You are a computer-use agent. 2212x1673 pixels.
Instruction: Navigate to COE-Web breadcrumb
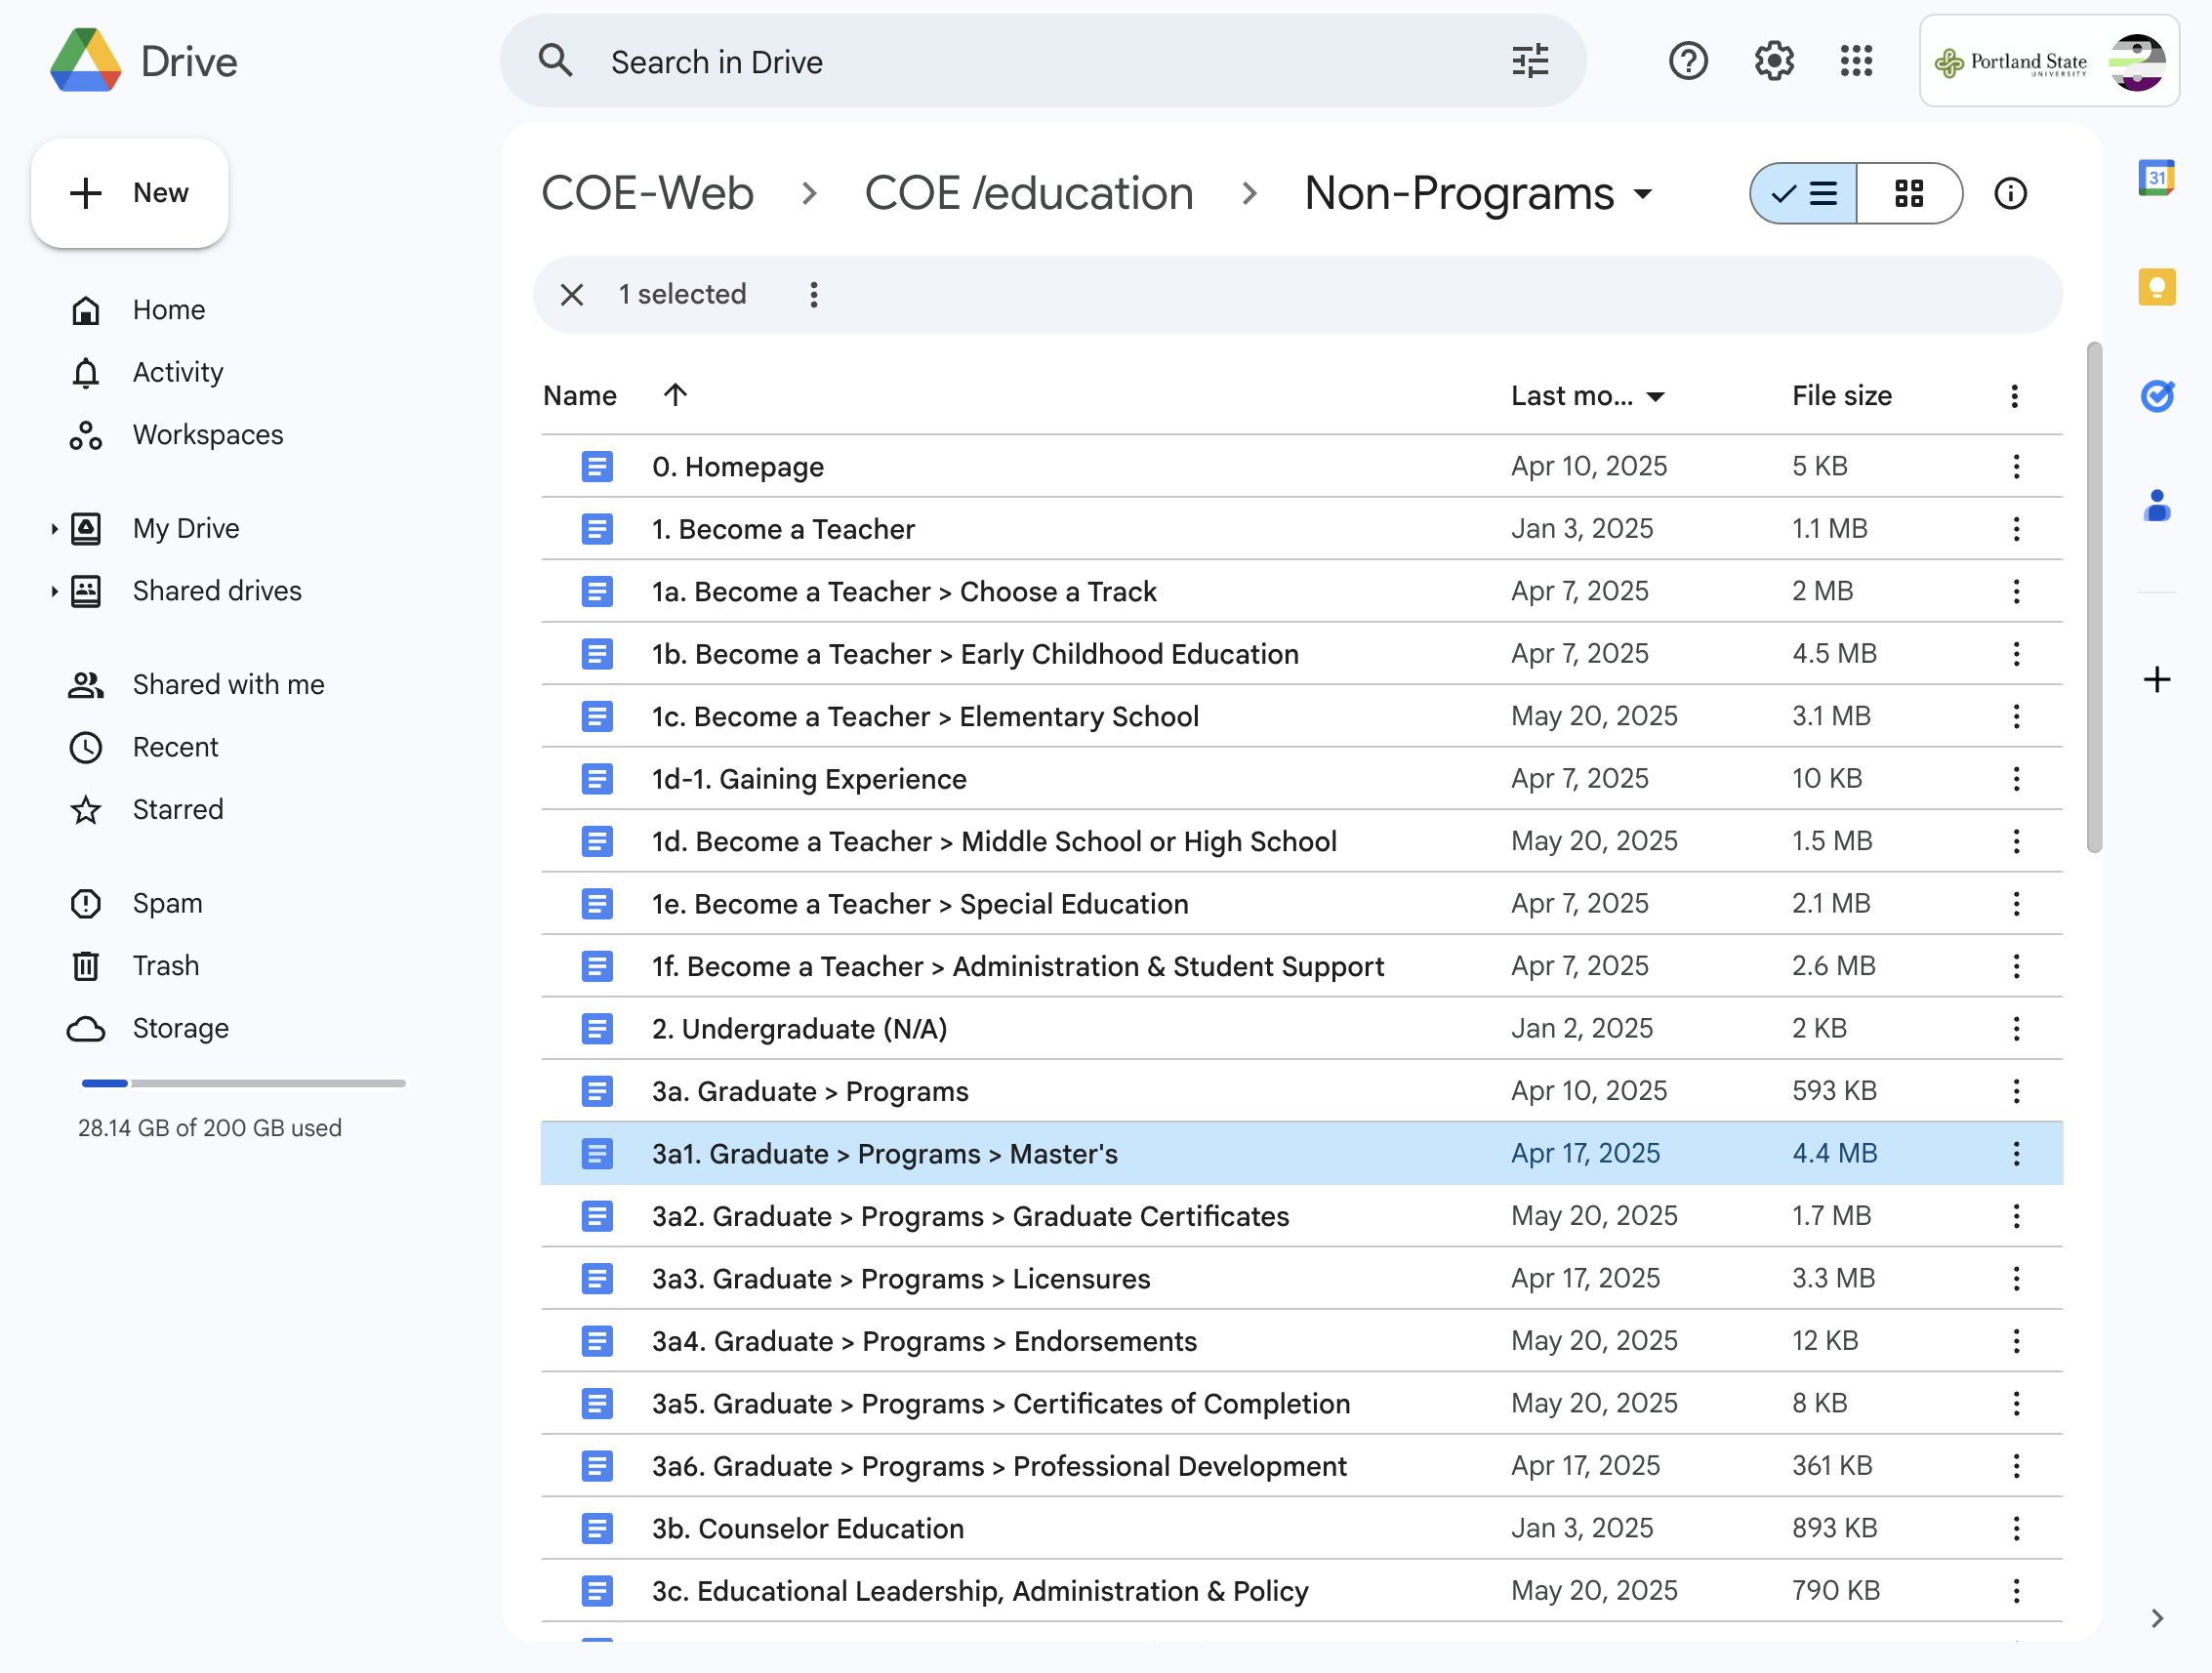click(x=647, y=193)
